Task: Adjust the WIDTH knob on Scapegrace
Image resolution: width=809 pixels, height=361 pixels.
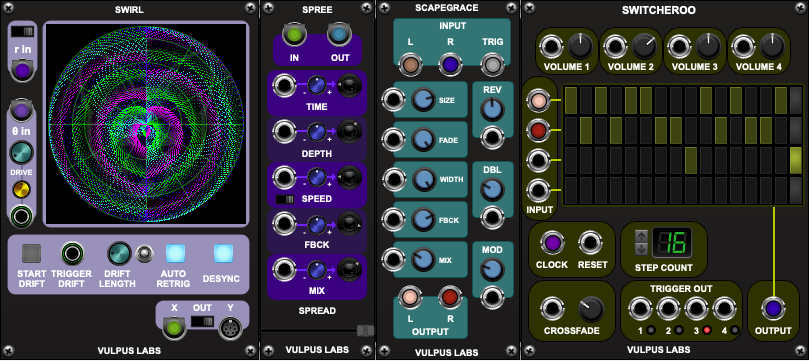Action: tap(423, 179)
